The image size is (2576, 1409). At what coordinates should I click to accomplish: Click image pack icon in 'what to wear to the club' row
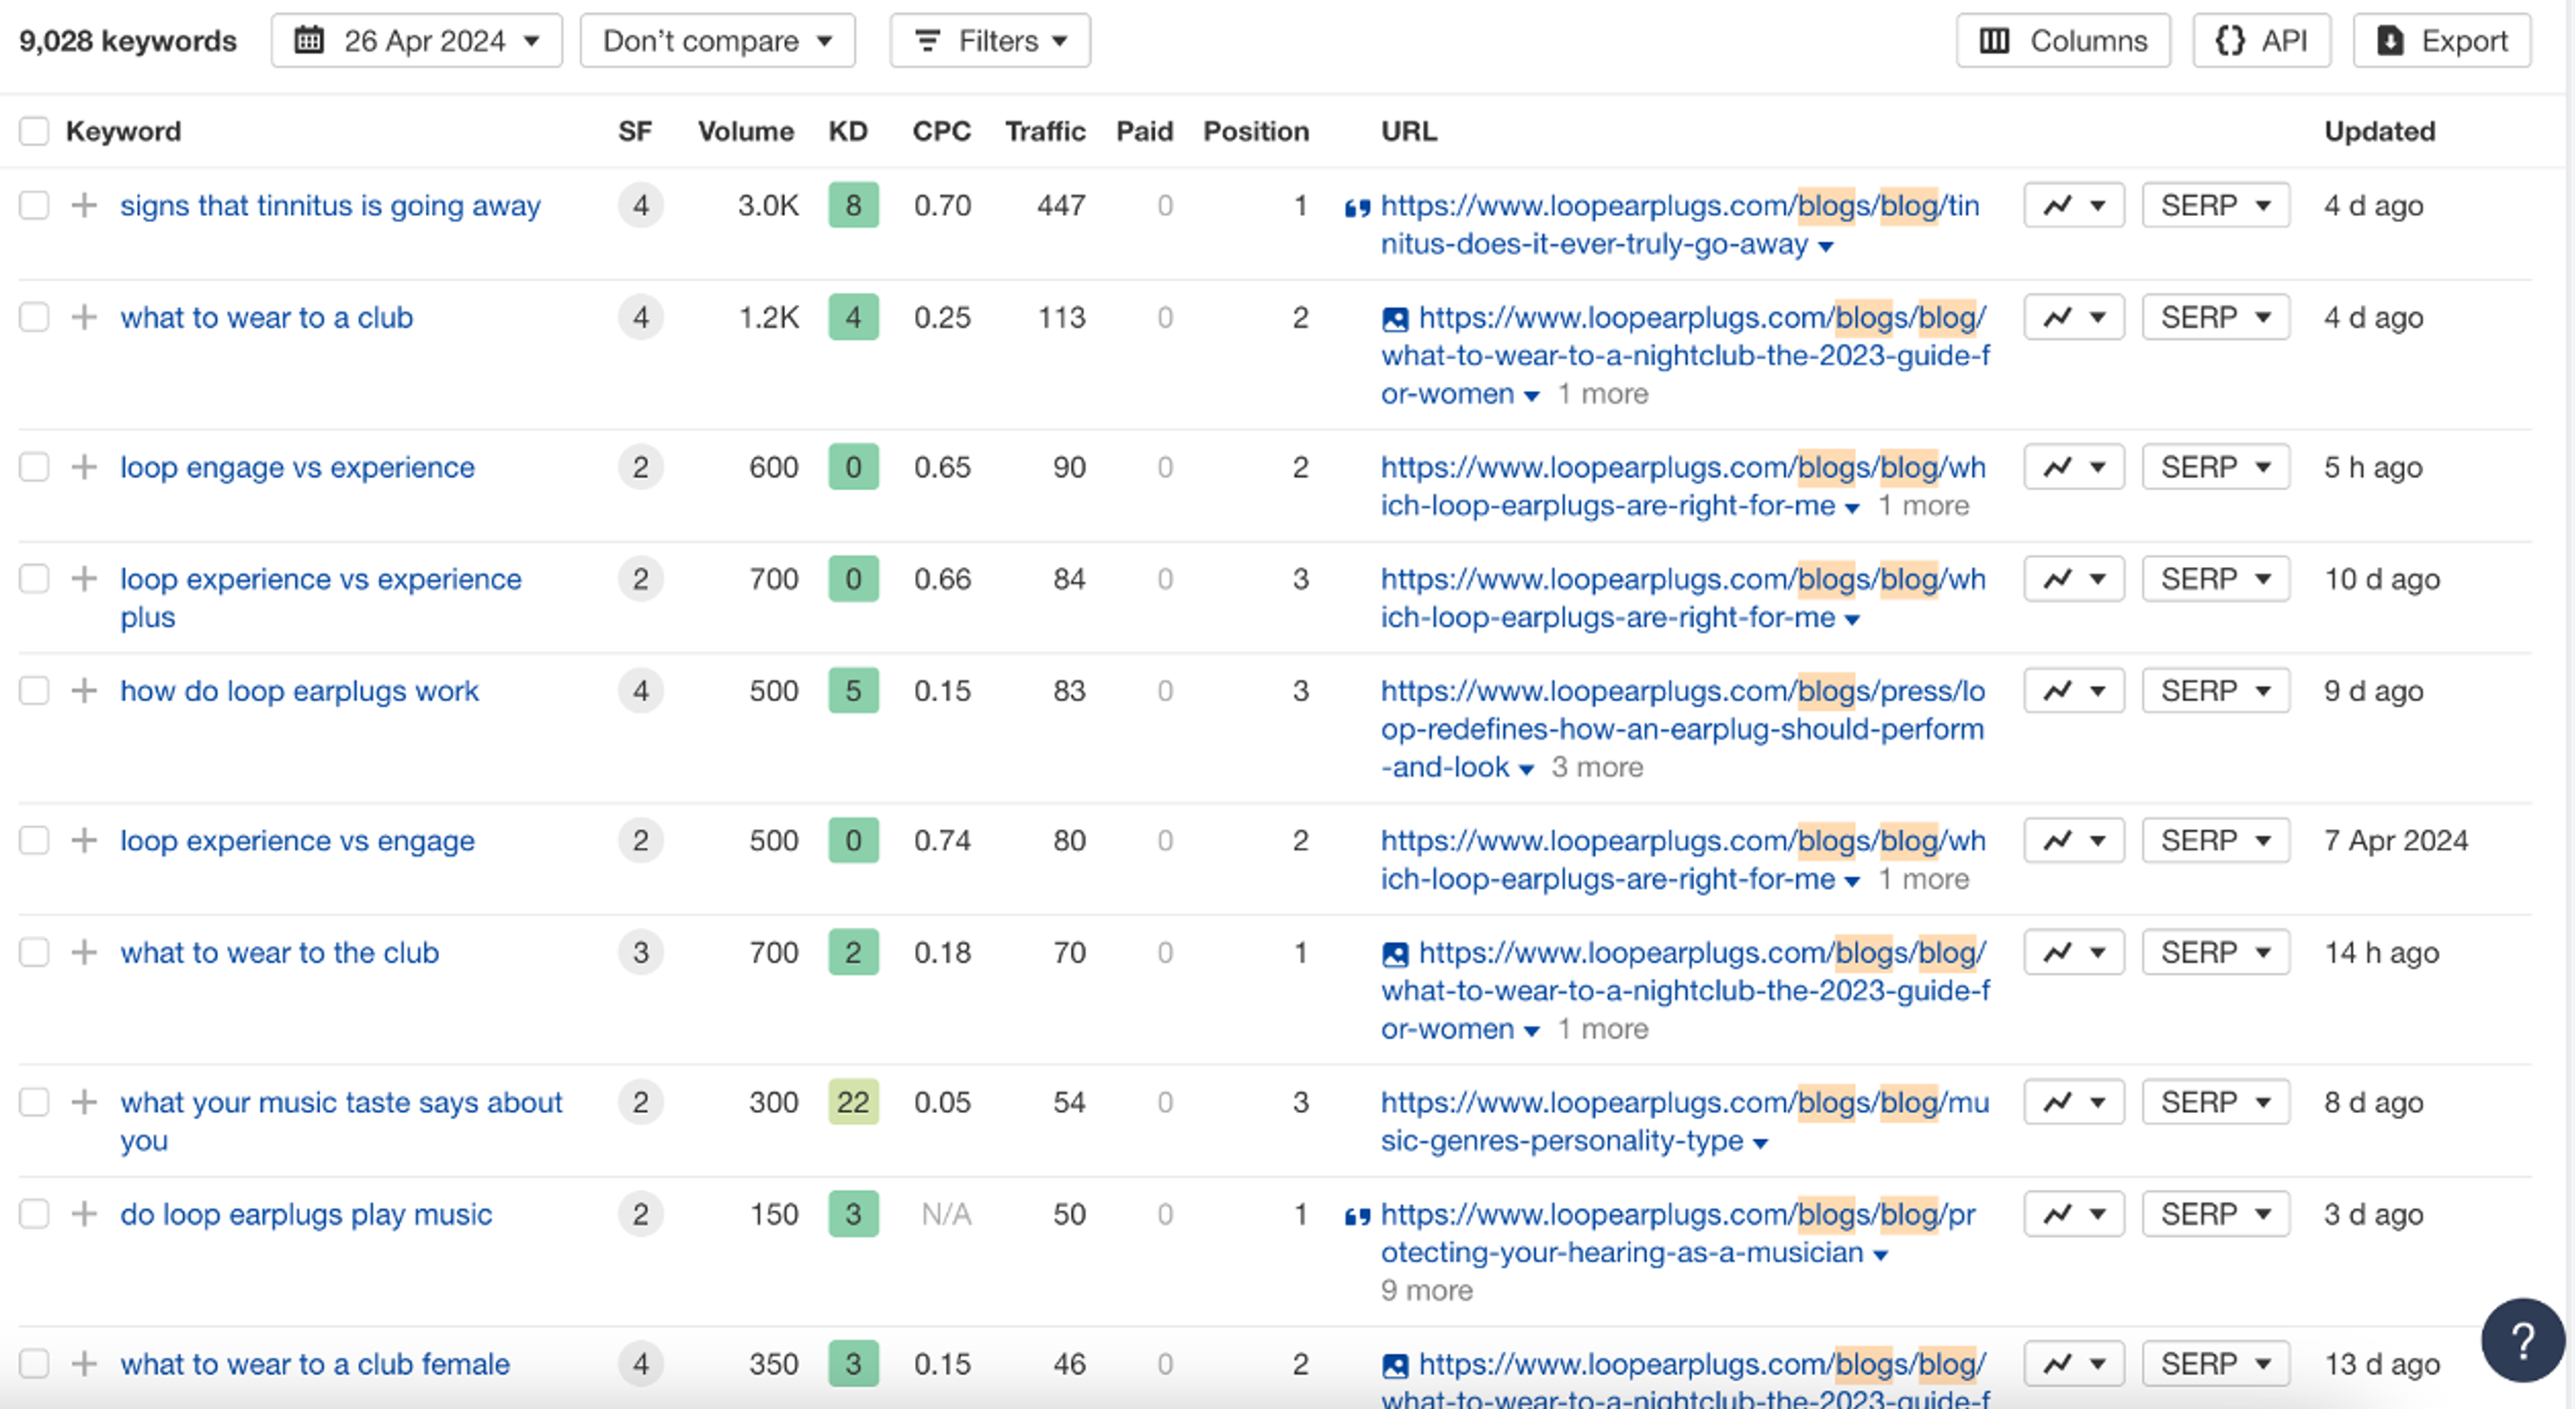[1395, 954]
